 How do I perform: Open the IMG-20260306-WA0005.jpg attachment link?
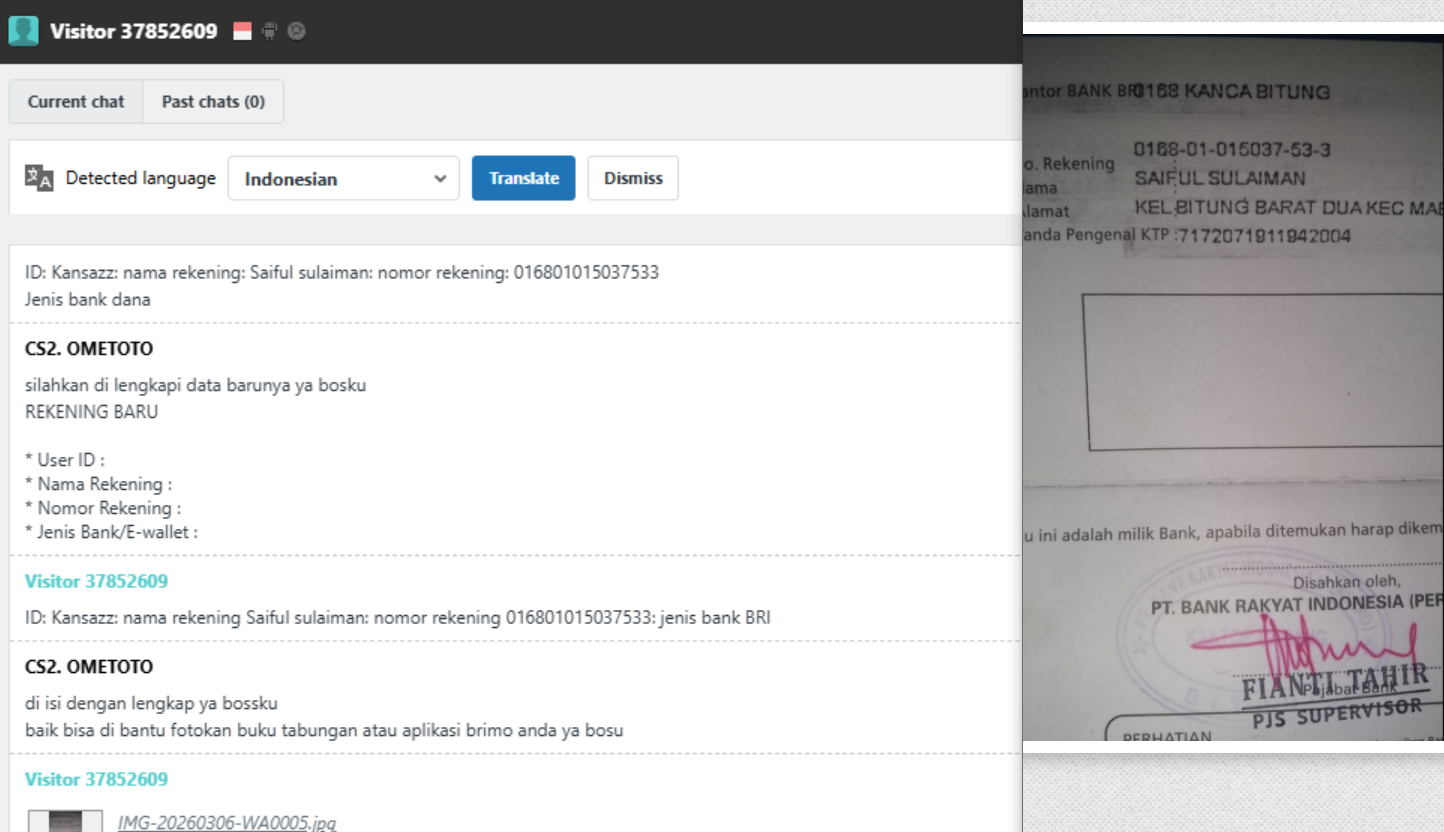pos(227,823)
